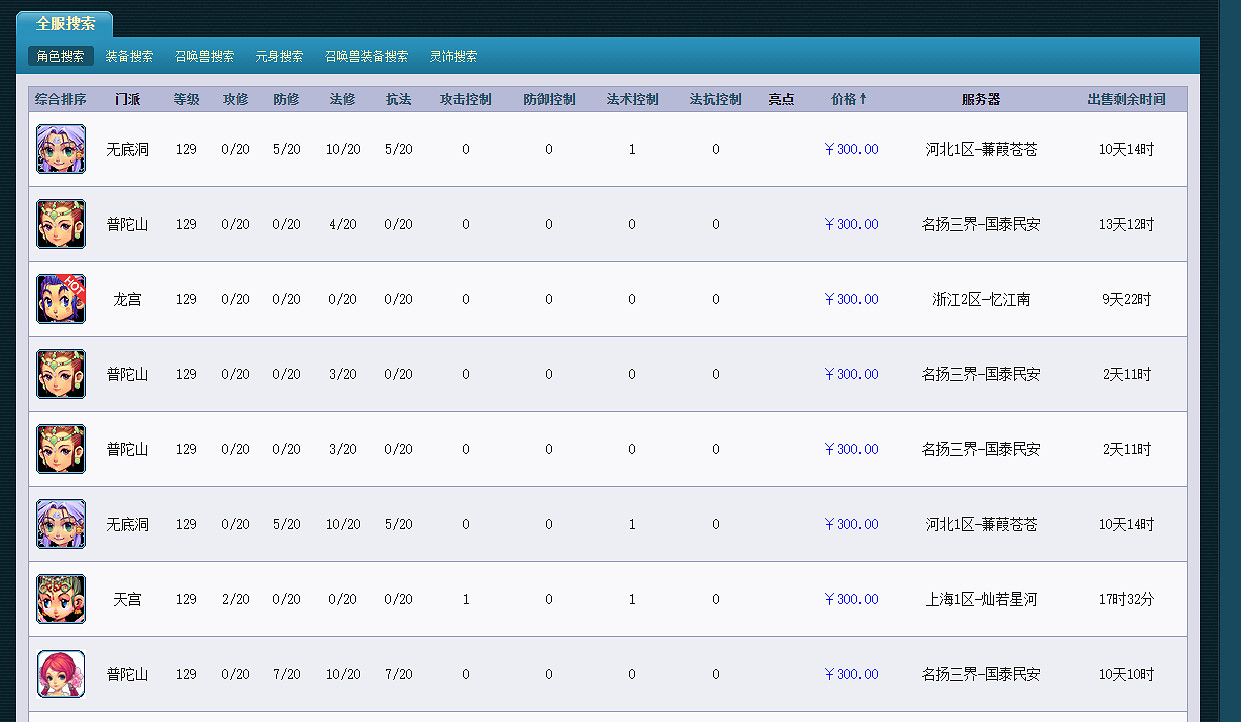
Task: Click the 全服搜索 tab header
Action: [x=65, y=22]
